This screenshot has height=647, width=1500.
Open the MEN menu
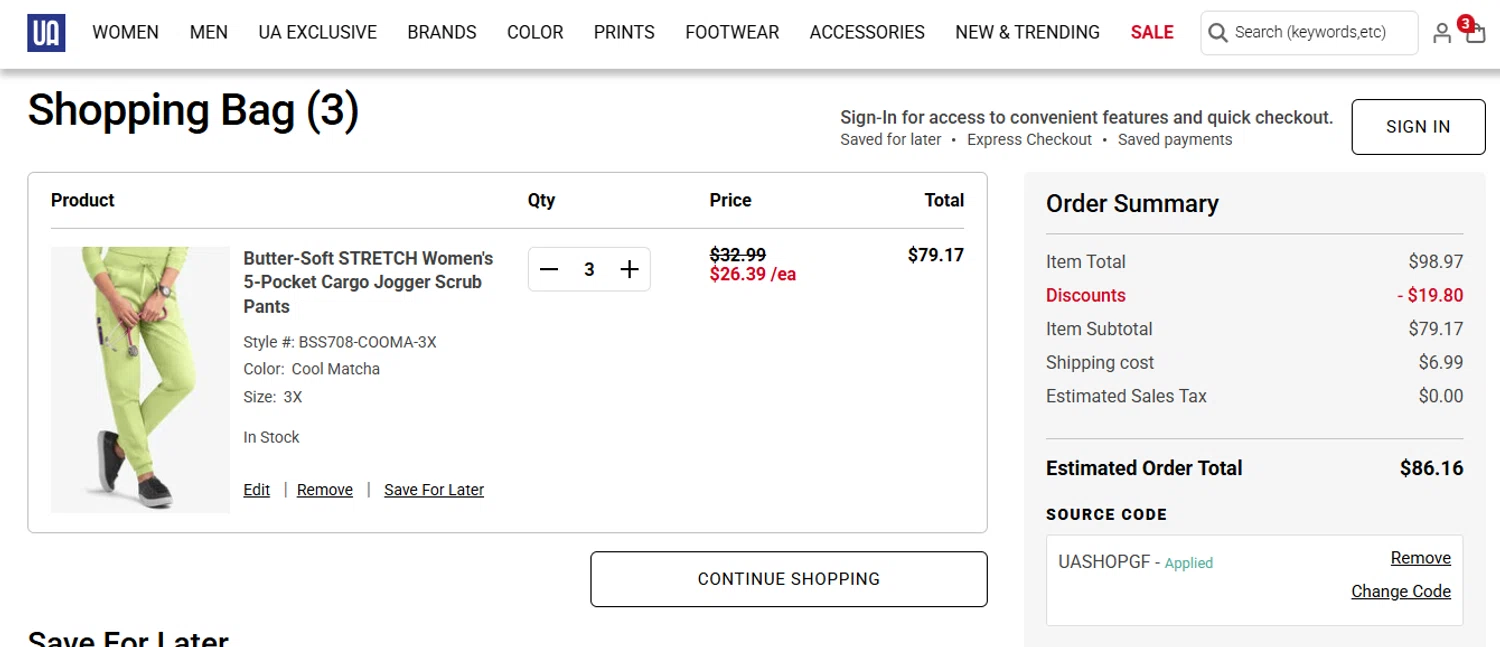point(209,32)
